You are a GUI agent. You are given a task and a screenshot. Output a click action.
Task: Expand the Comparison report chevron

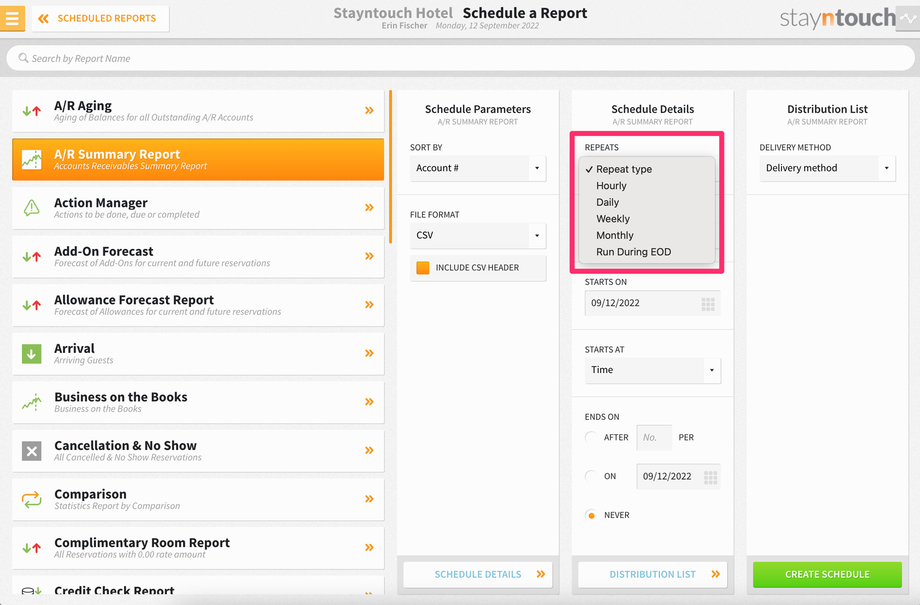pos(369,499)
